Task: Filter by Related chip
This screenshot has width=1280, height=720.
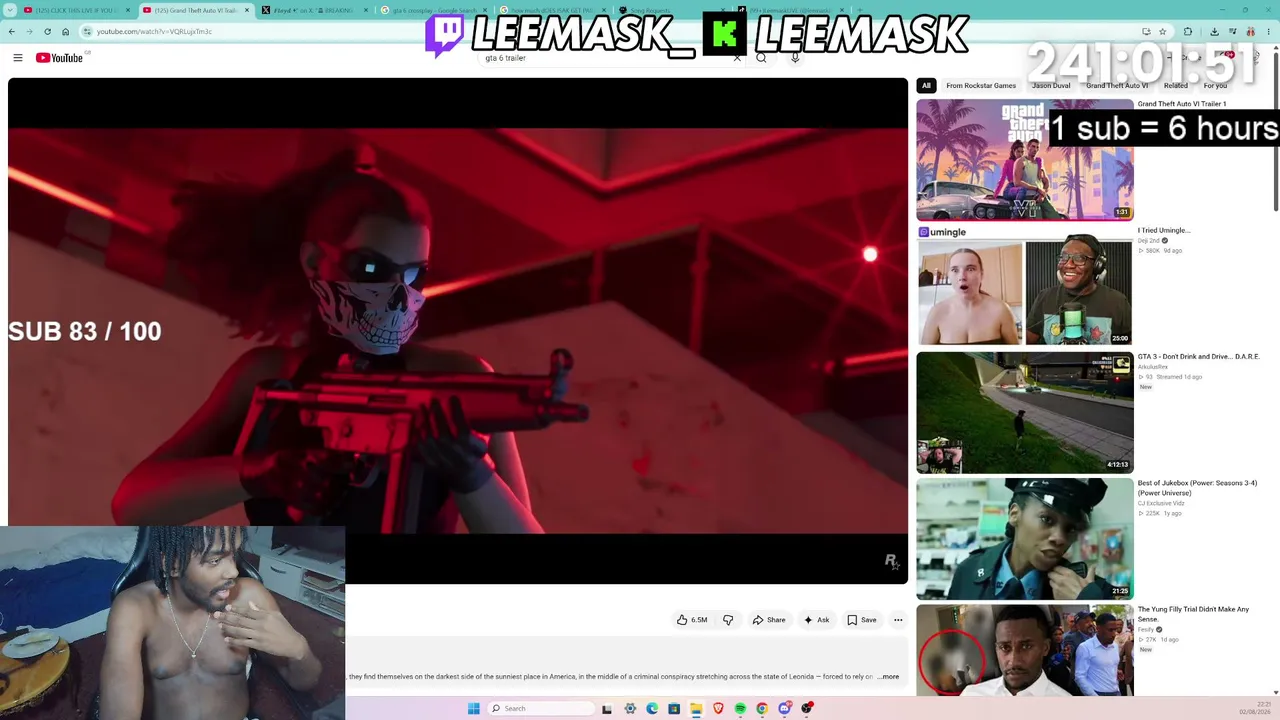Action: pos(1176,86)
